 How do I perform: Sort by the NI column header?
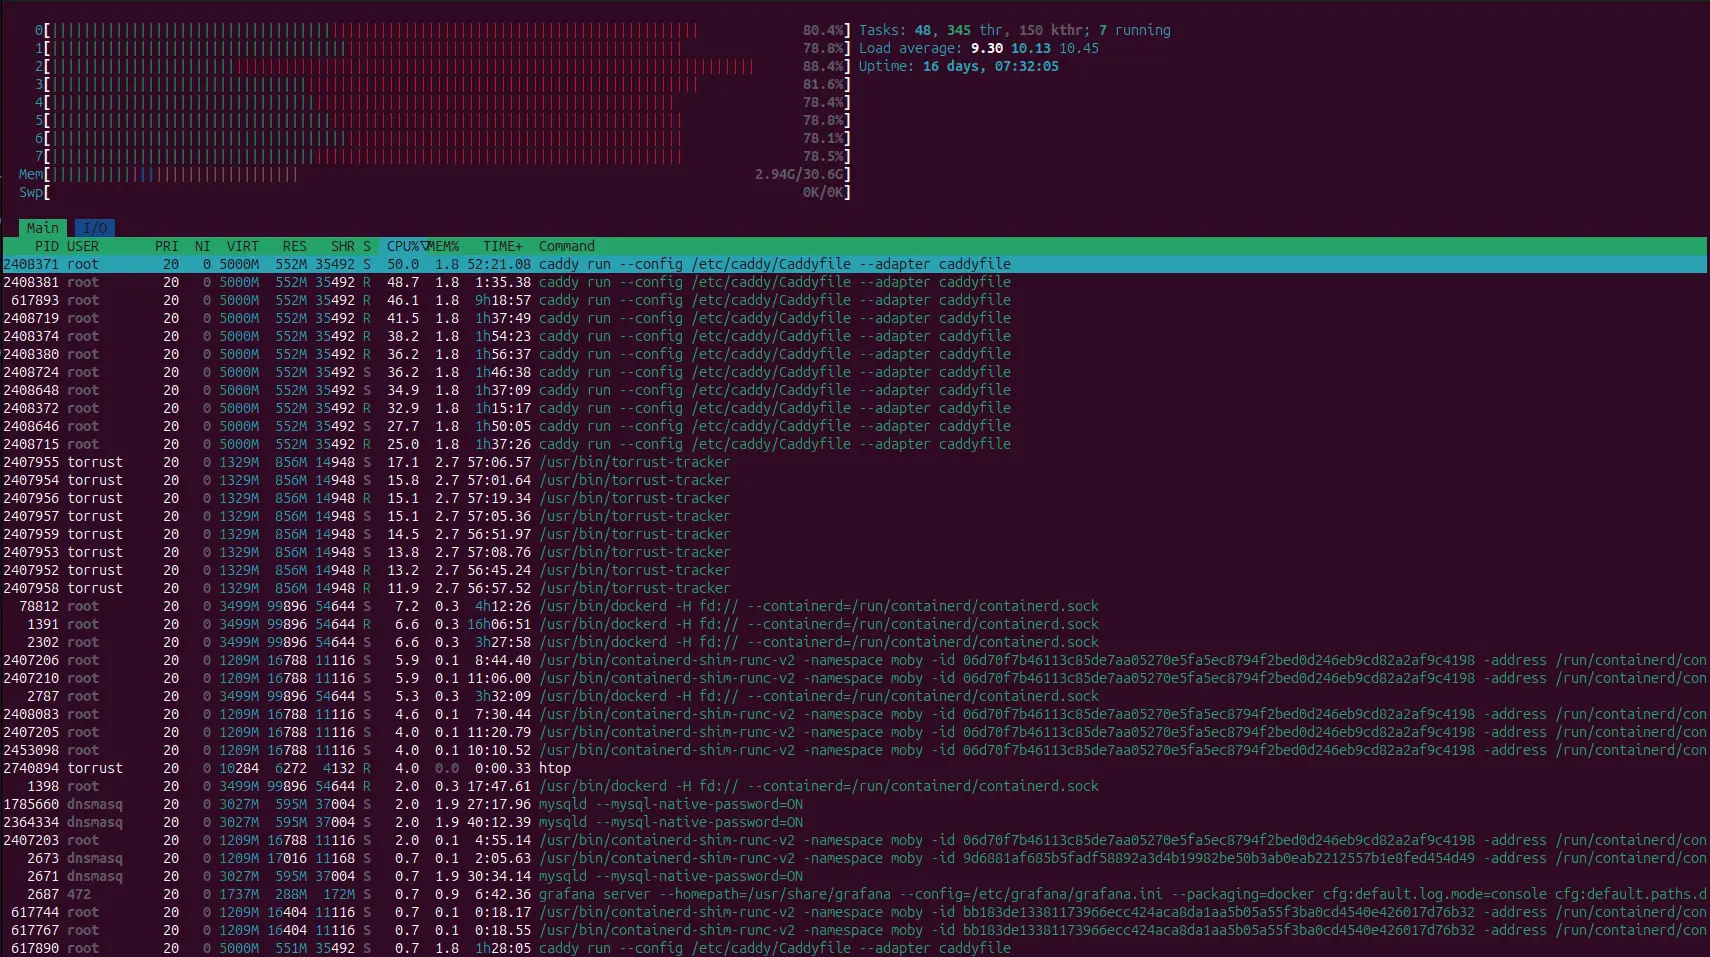coord(203,246)
